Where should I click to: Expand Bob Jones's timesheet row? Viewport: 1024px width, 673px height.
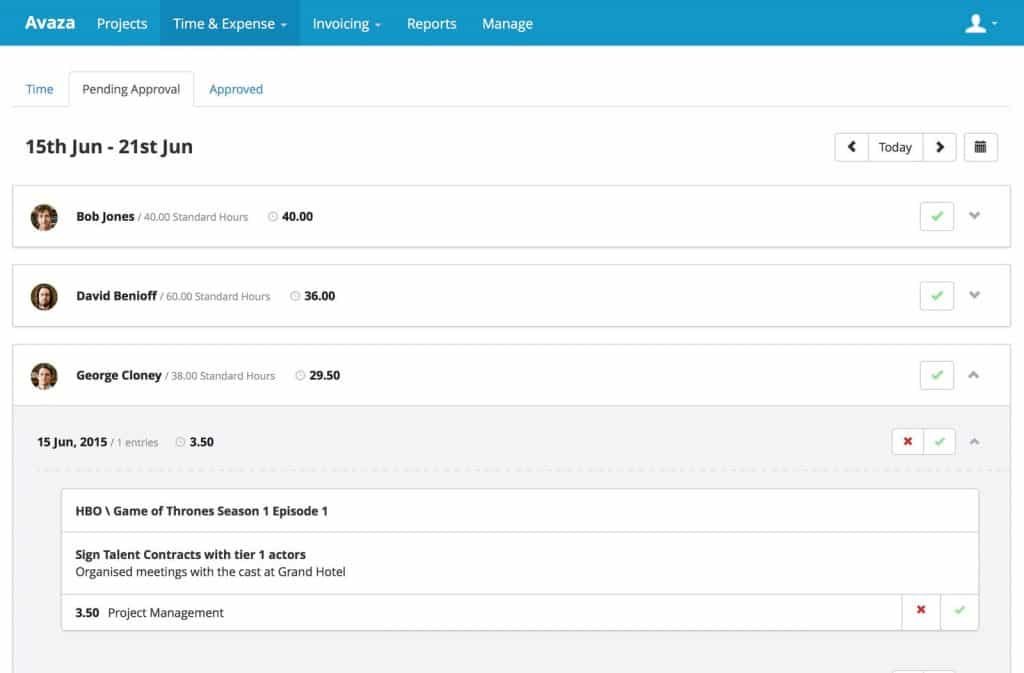(975, 216)
